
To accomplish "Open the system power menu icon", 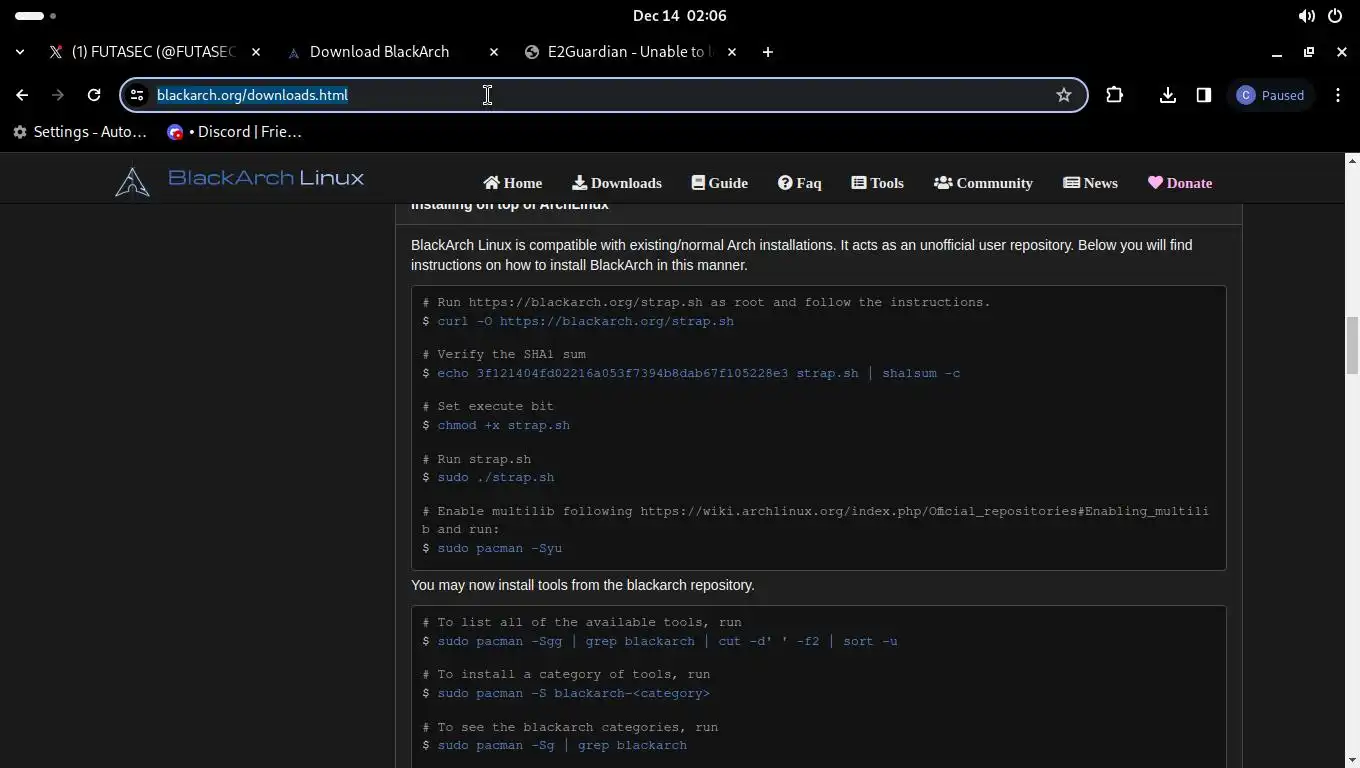I will [x=1335, y=16].
